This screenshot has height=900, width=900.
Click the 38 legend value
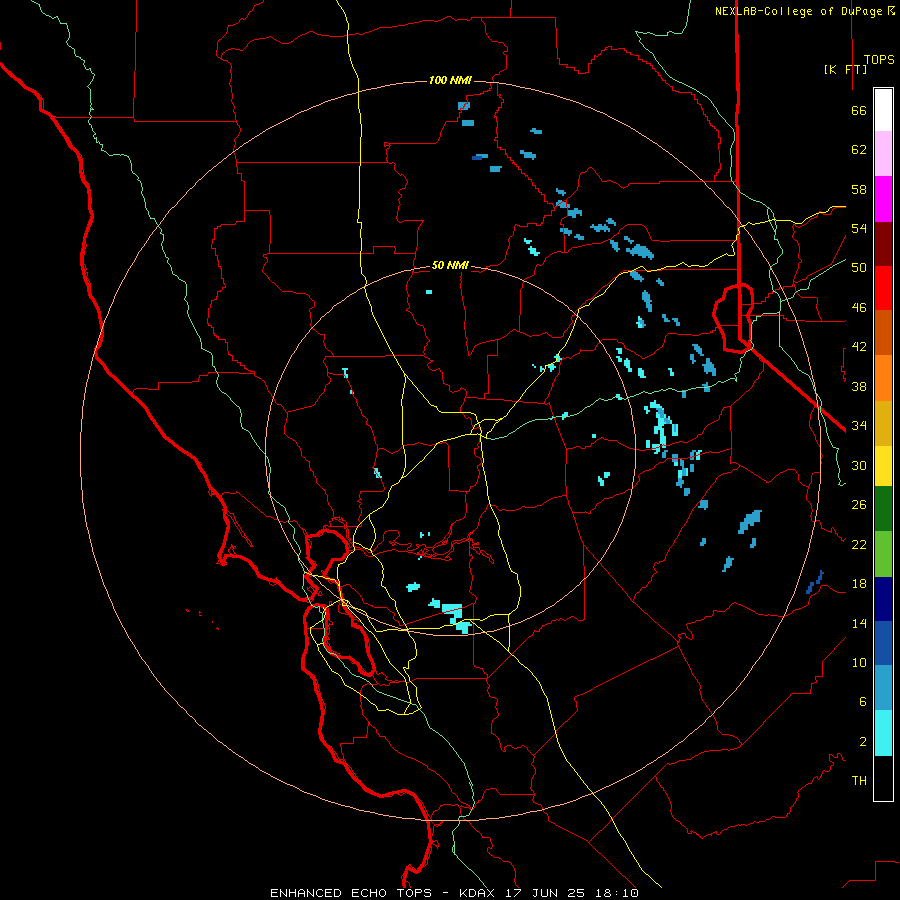click(x=859, y=386)
